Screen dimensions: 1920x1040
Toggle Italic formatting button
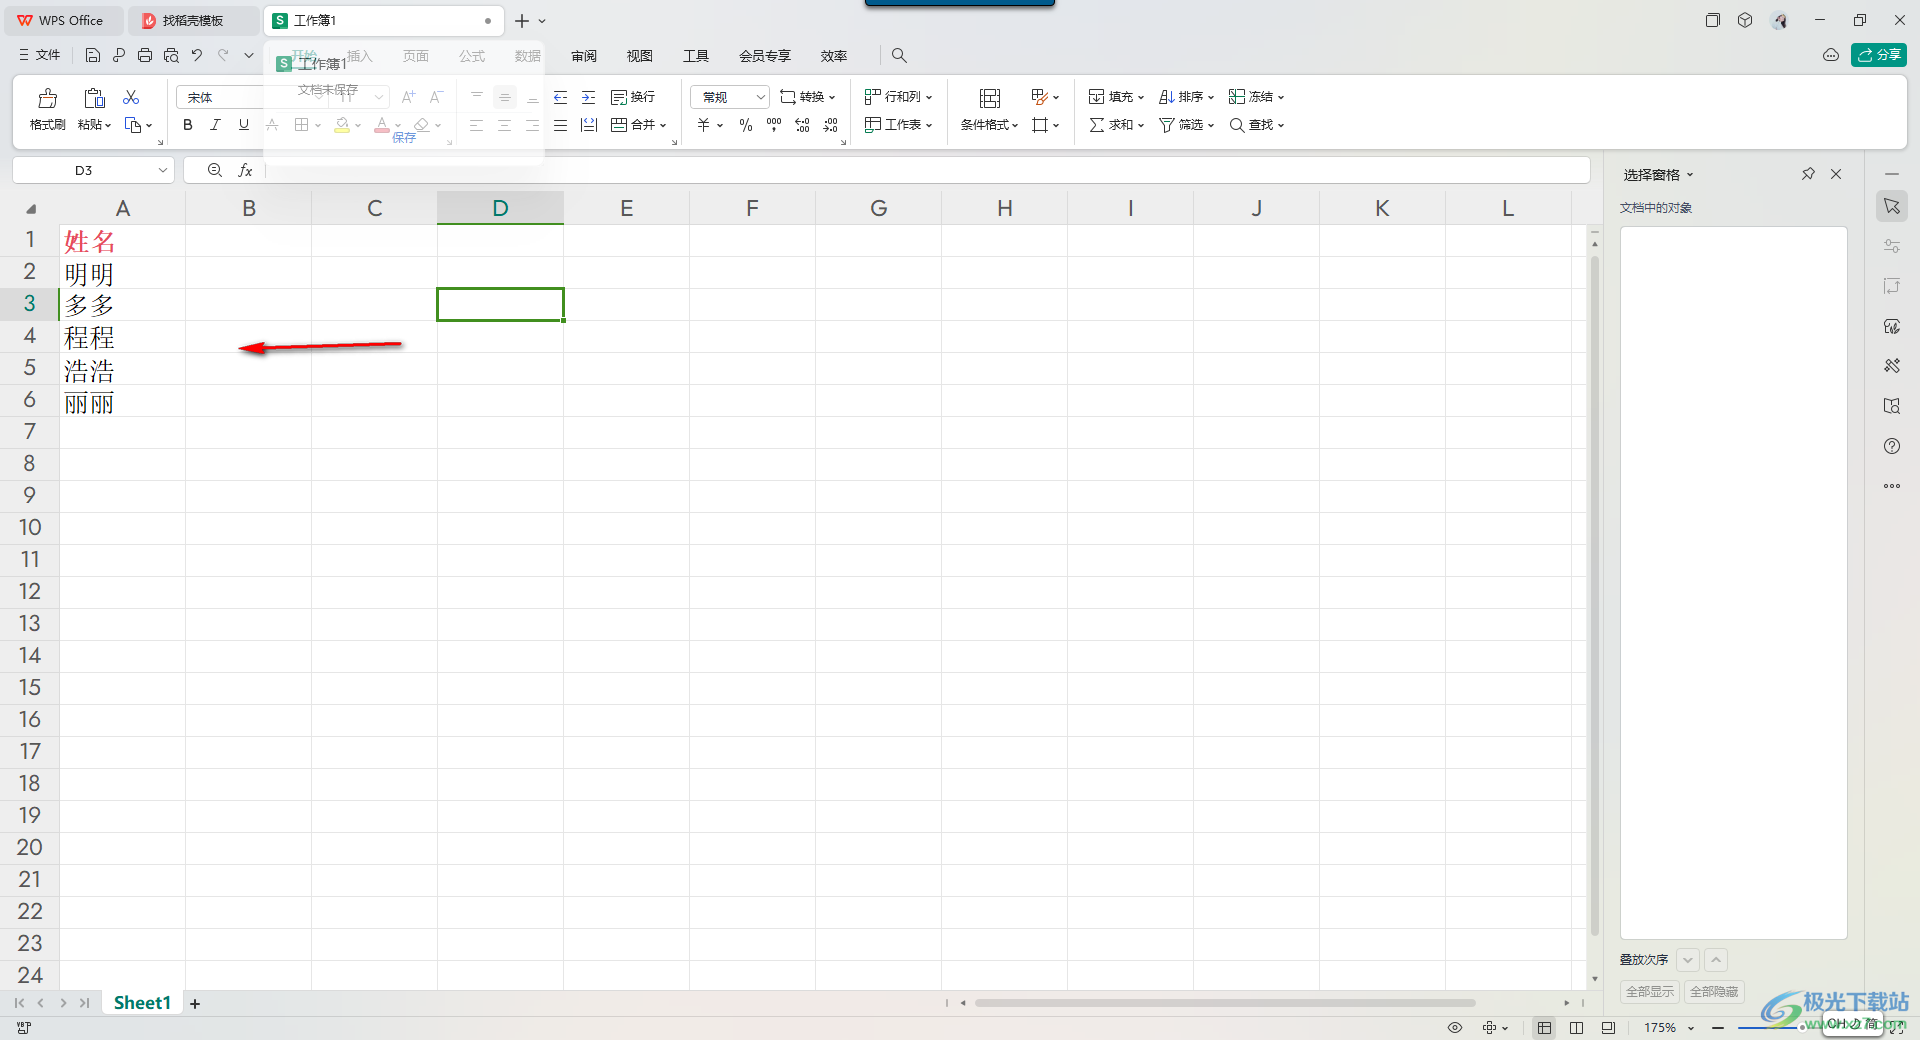(215, 125)
